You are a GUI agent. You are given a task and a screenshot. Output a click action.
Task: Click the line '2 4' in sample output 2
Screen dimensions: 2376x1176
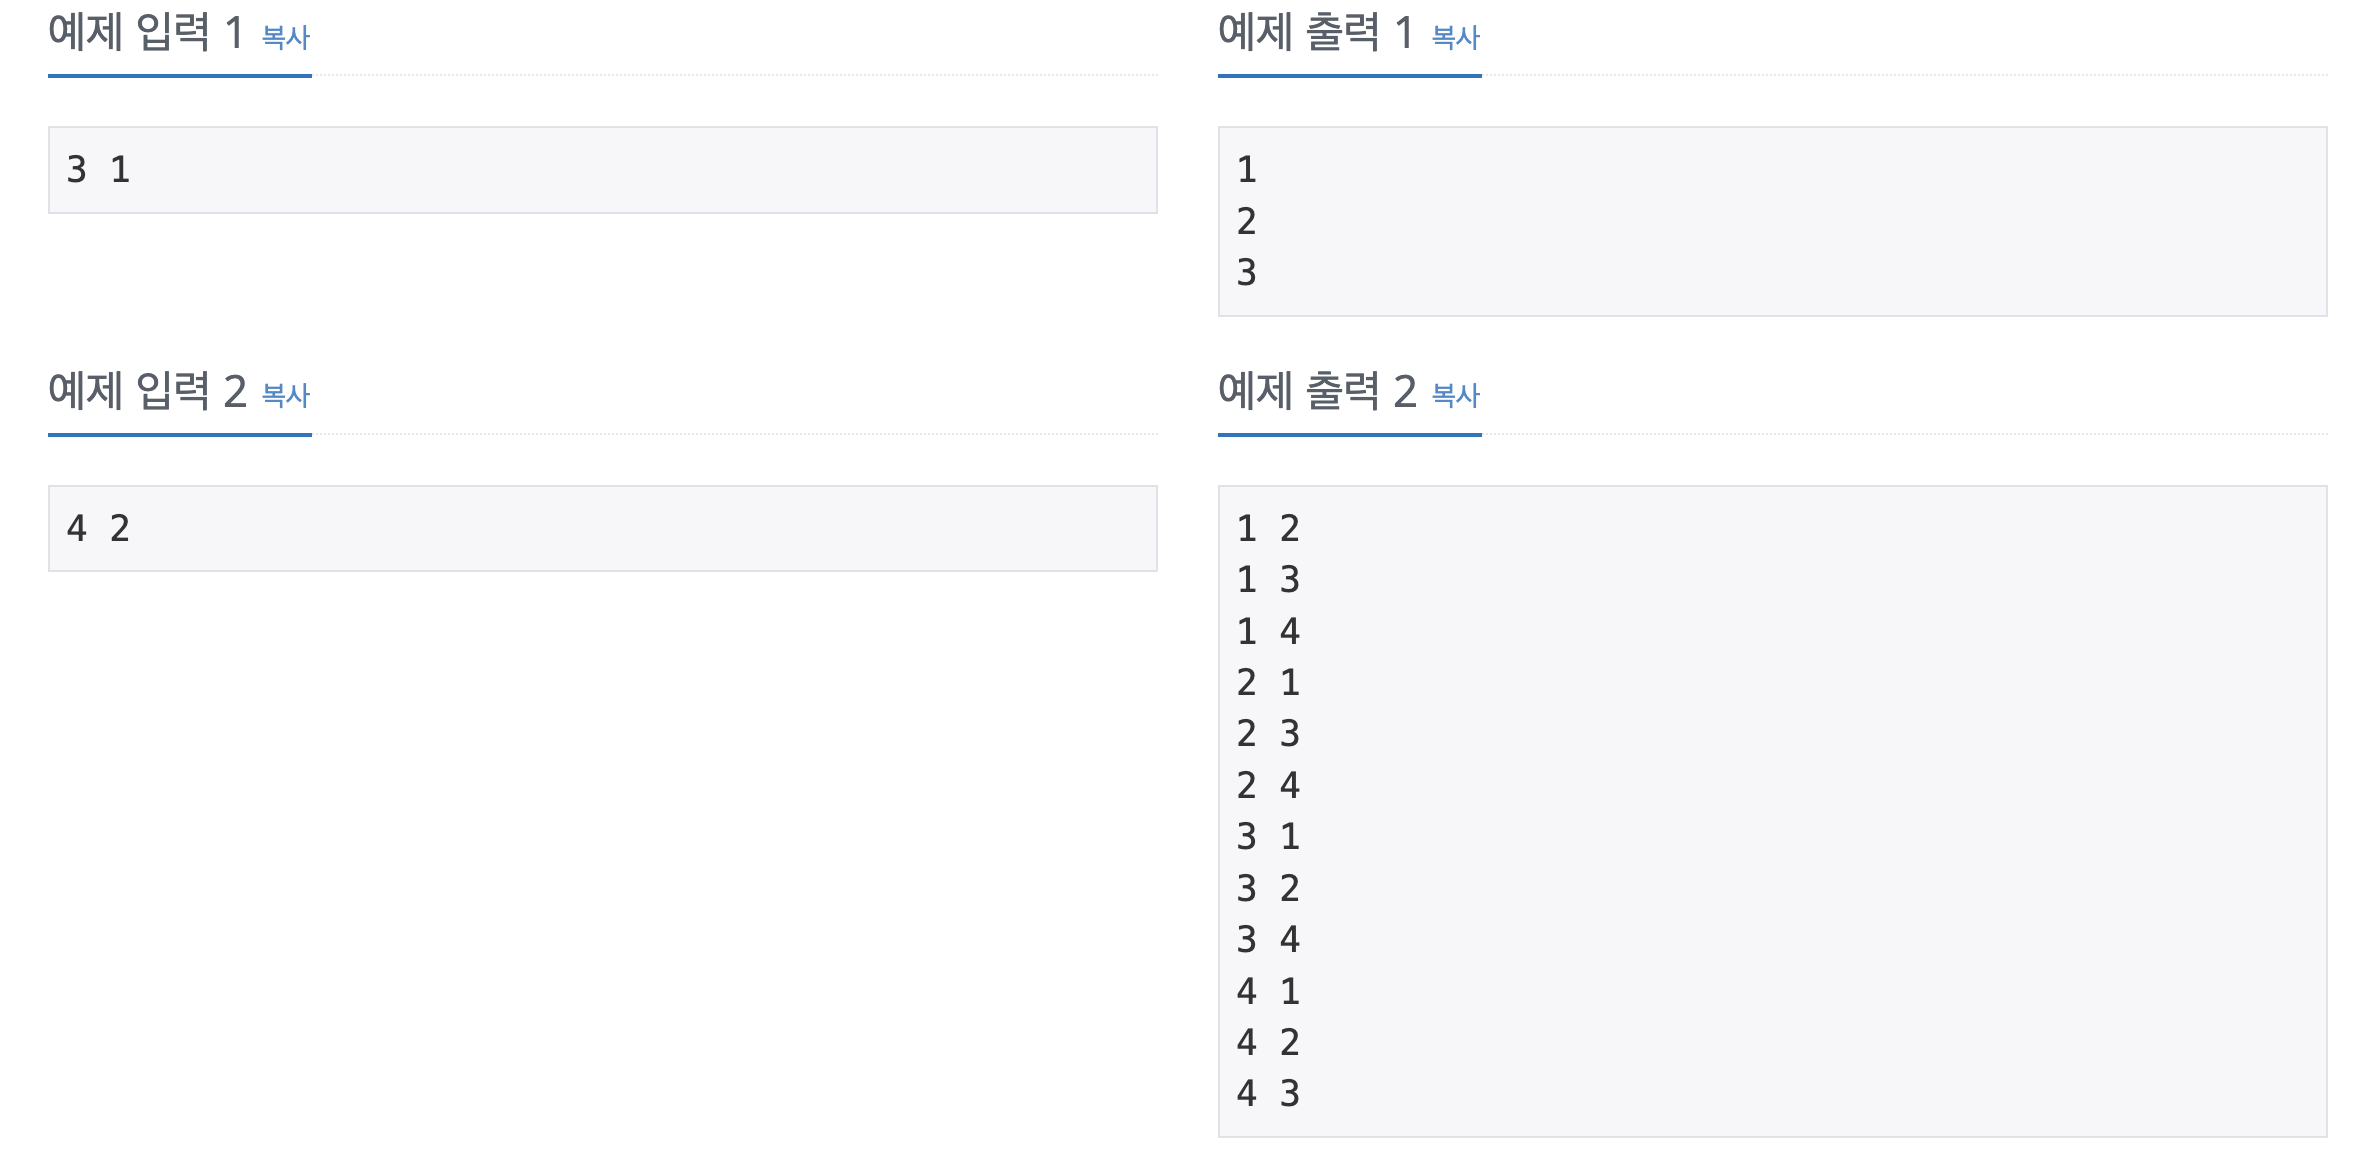pos(1268,786)
